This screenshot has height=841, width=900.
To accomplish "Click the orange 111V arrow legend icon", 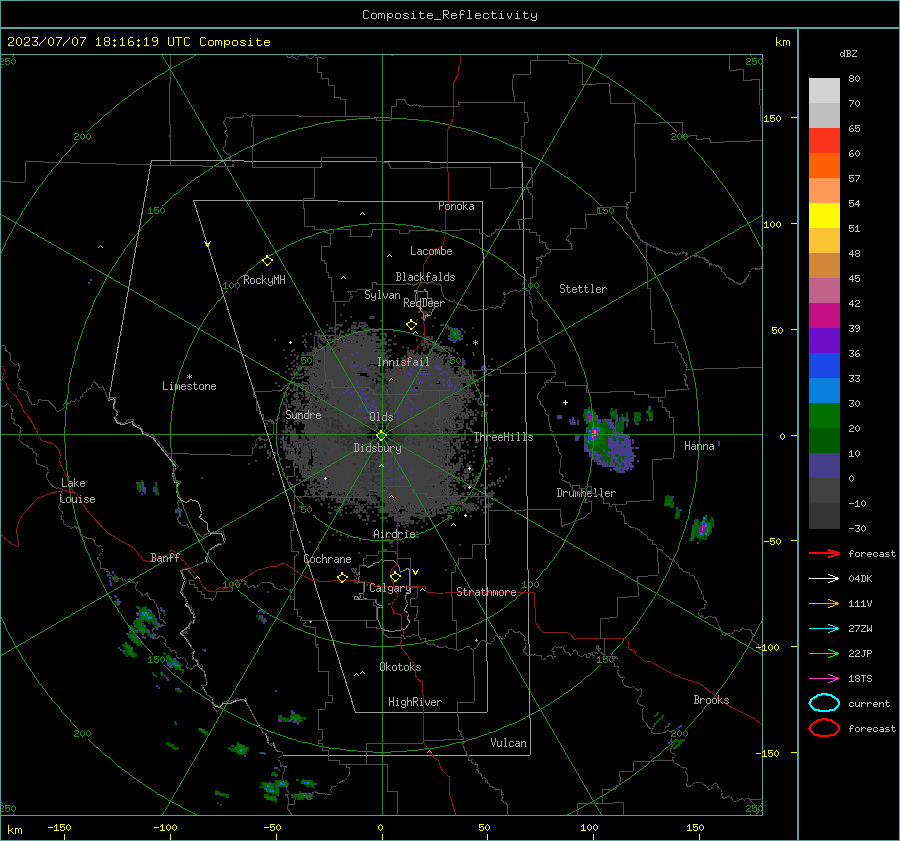I will pyautogui.click(x=824, y=603).
